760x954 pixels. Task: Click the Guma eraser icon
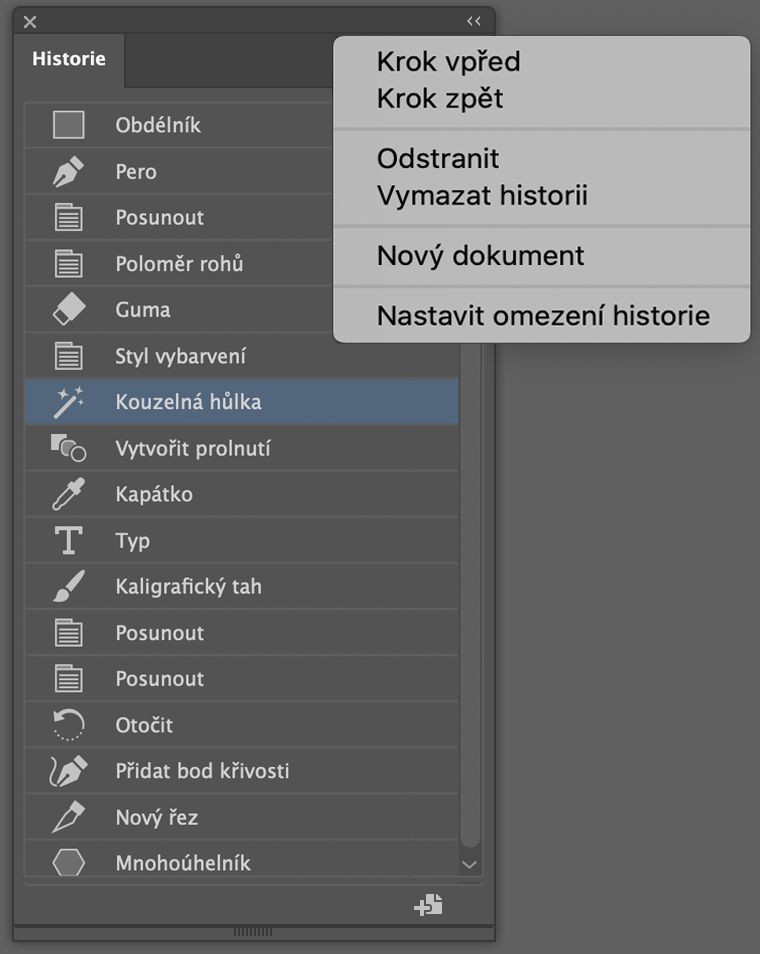point(68,310)
